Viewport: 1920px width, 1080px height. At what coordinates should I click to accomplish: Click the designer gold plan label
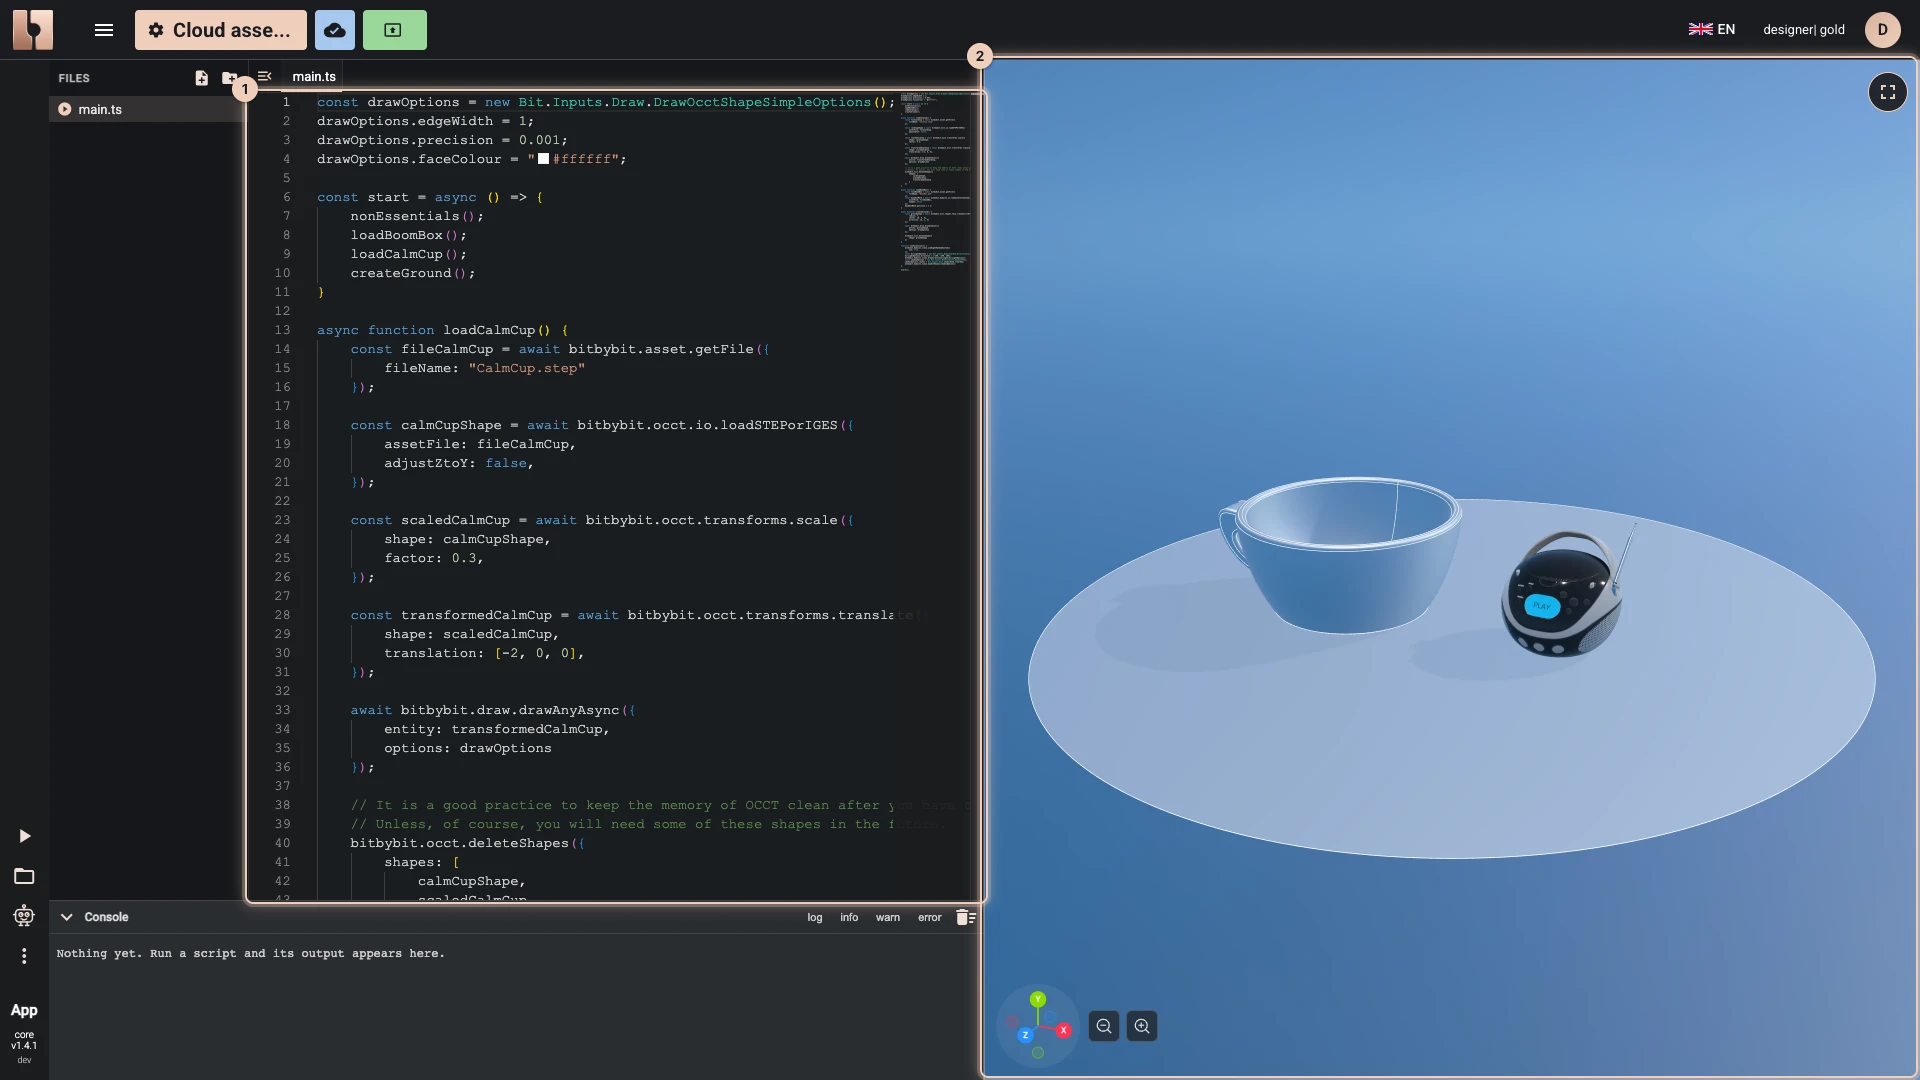(x=1804, y=30)
